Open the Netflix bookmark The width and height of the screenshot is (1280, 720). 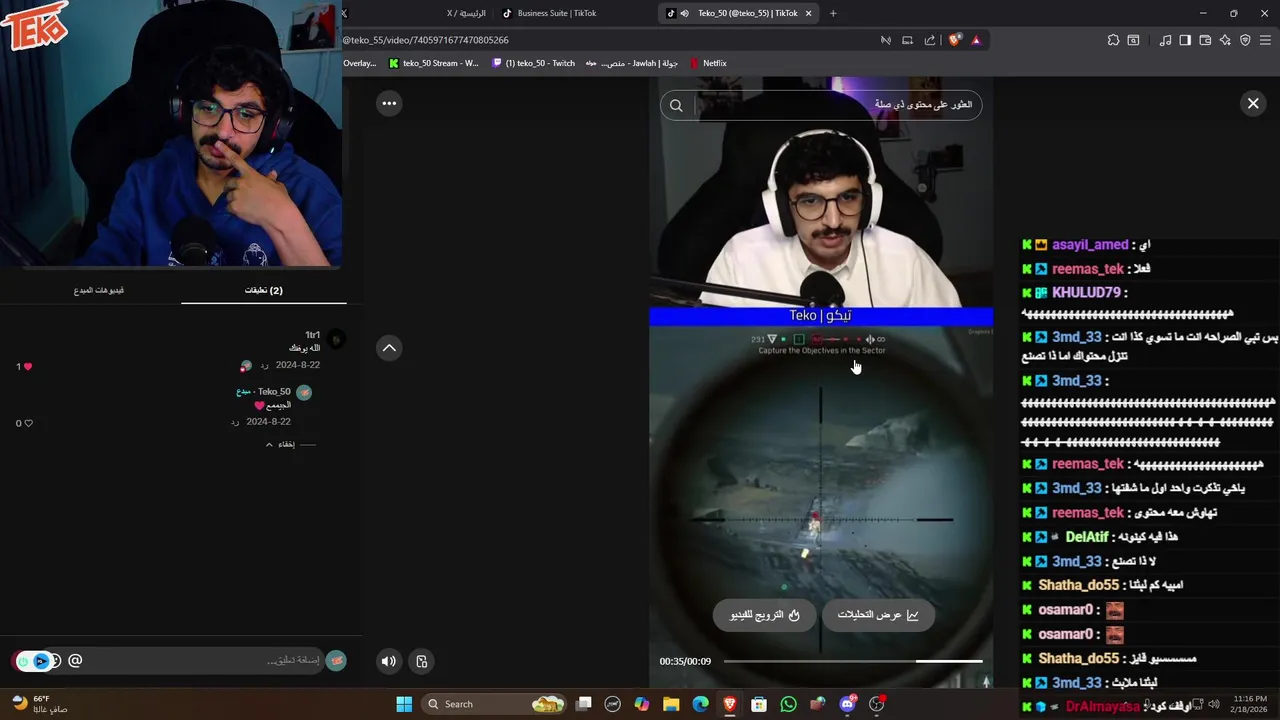[708, 63]
